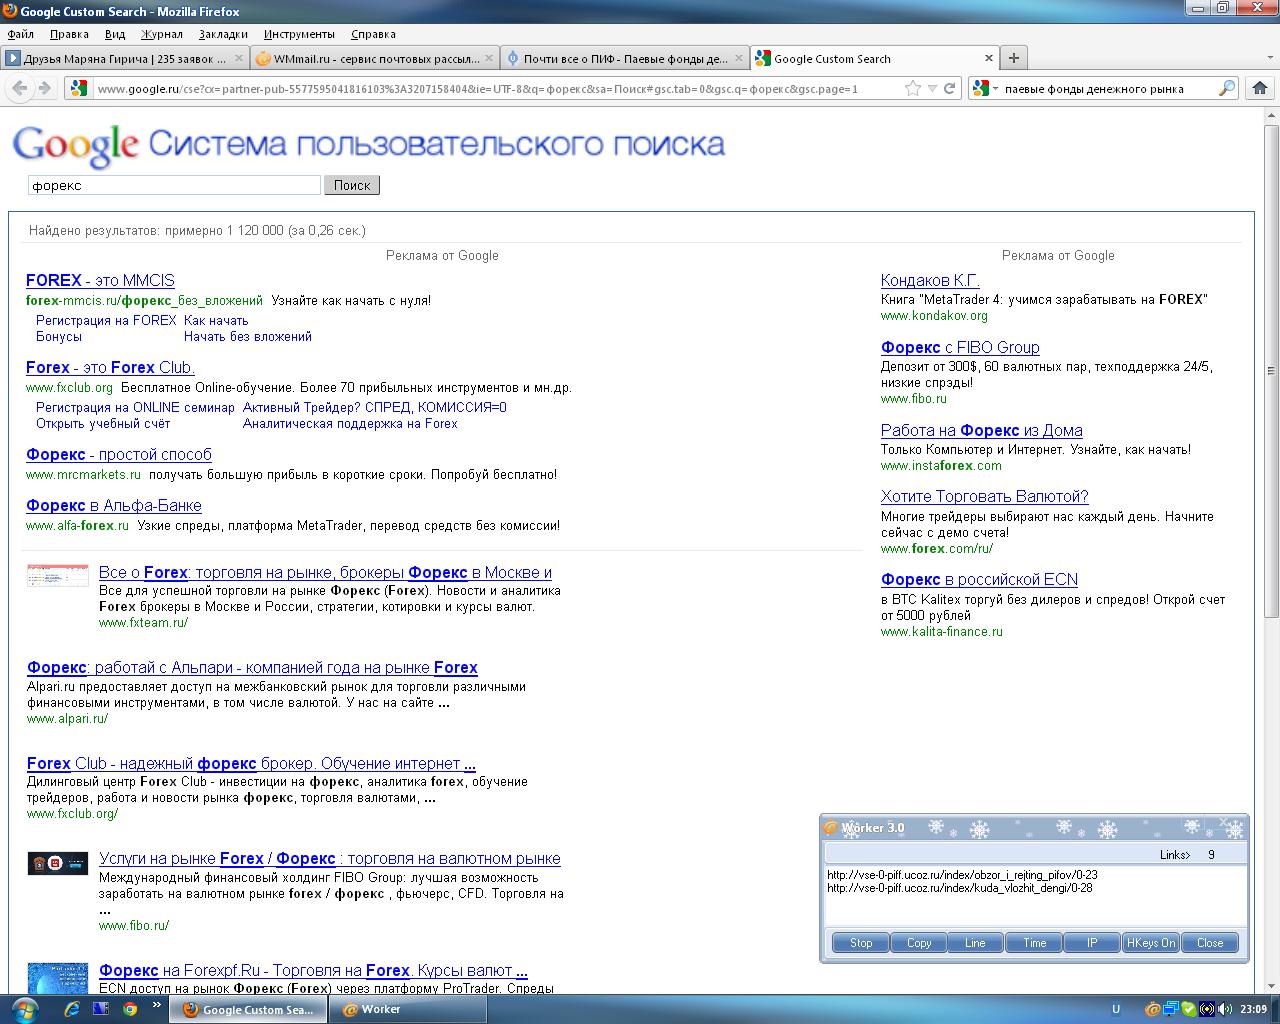Open Хотите Торговать Валютой ad
Image resolution: width=1280 pixels, height=1024 pixels.
point(984,496)
